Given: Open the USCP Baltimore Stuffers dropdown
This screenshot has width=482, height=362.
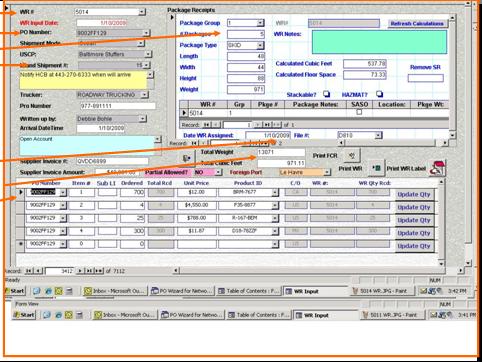Looking at the screenshot, I should tap(148, 54).
